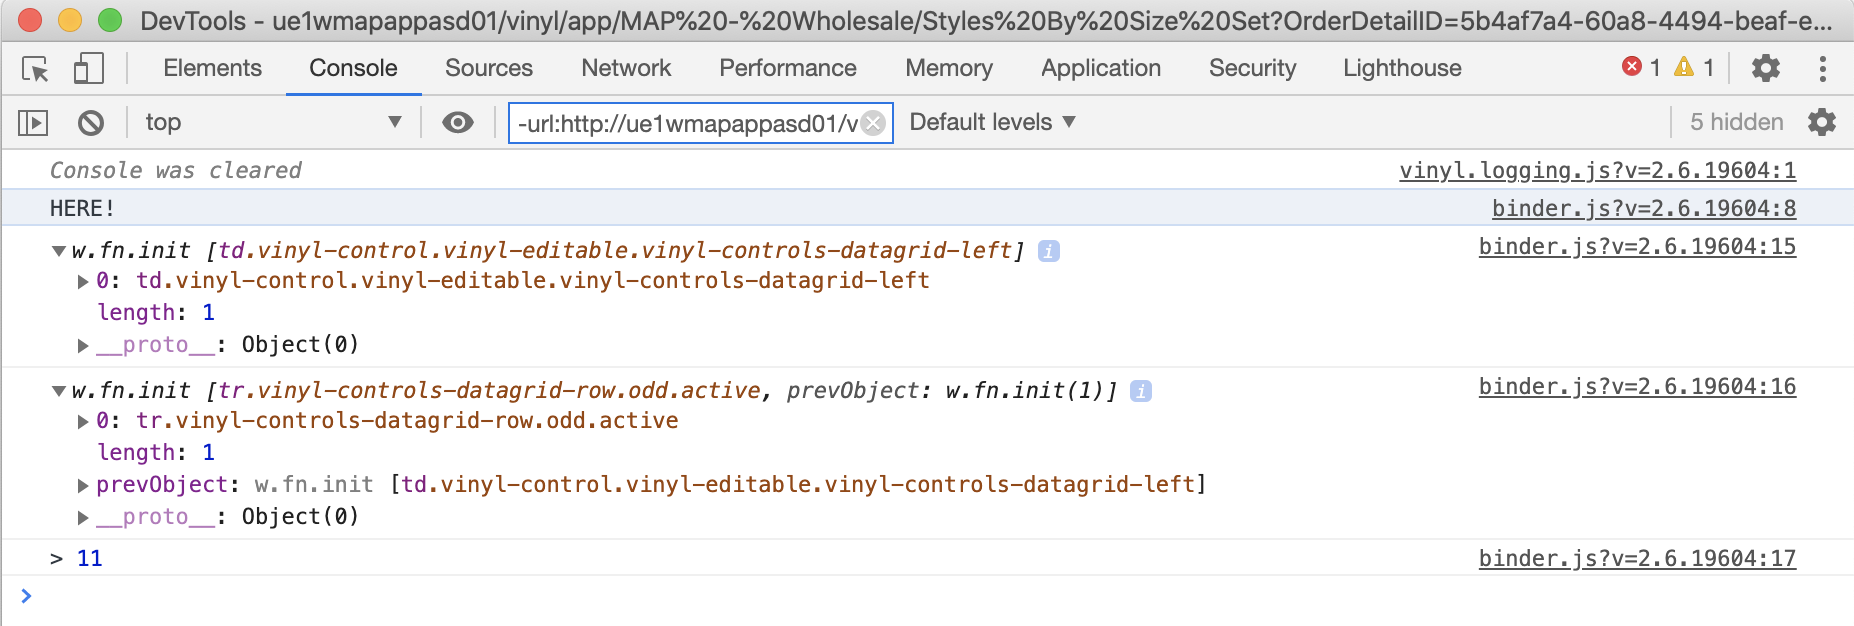Collapse the first w.fn.init object
1854x626 pixels.
[x=59, y=251]
